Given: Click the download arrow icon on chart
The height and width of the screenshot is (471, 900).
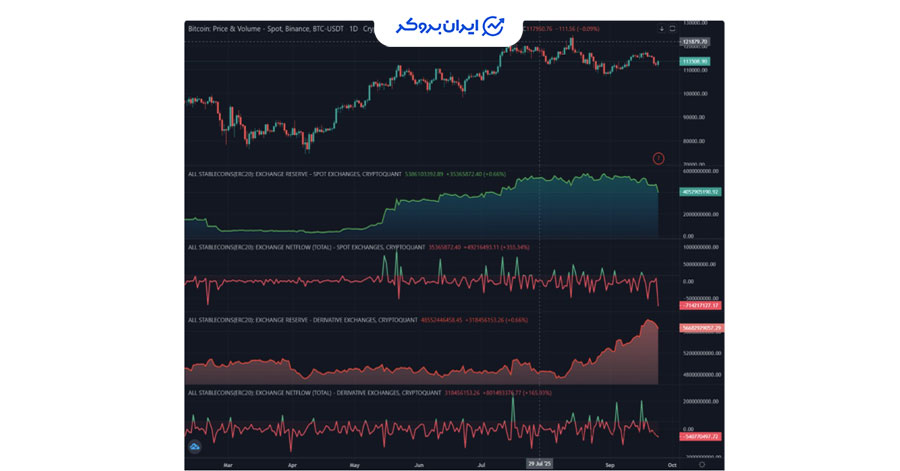Looking at the screenshot, I should pos(662,29).
